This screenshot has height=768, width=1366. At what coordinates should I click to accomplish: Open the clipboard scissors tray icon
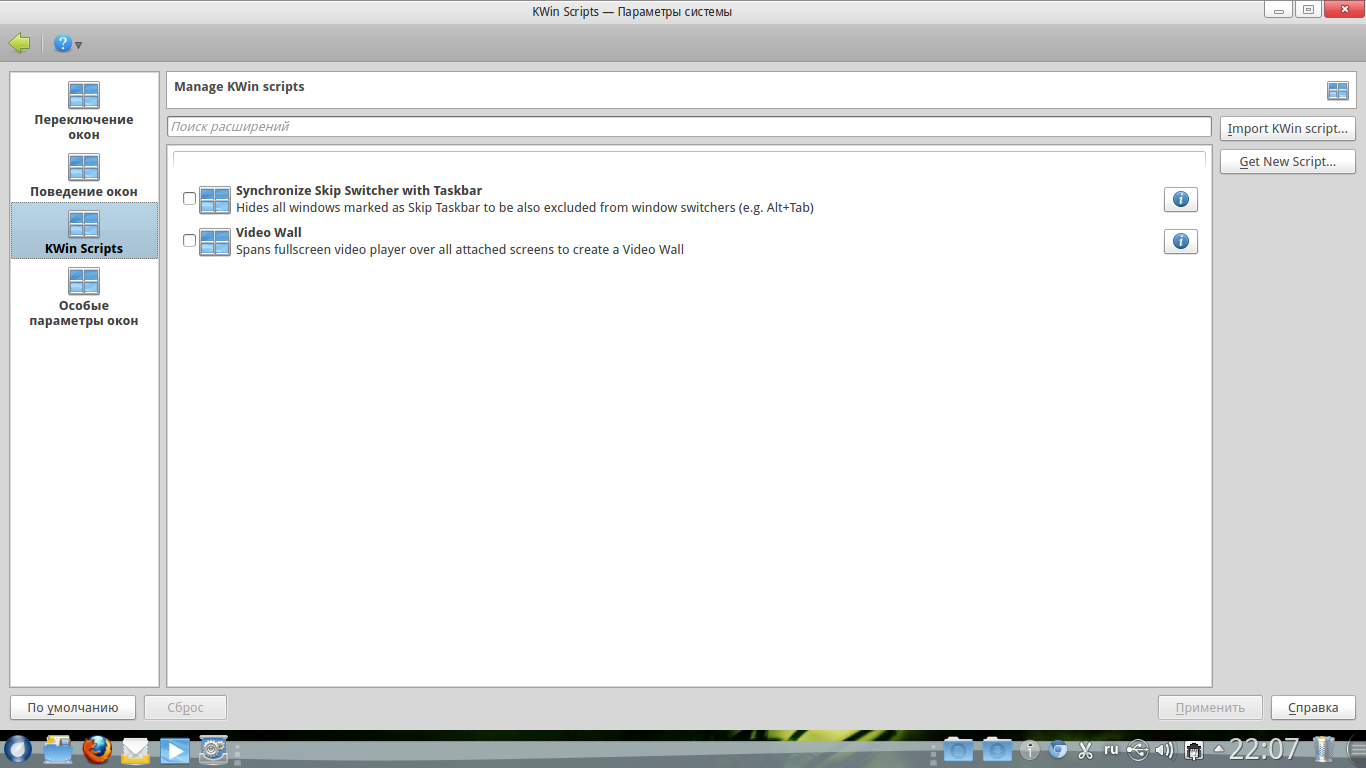[x=1085, y=749]
